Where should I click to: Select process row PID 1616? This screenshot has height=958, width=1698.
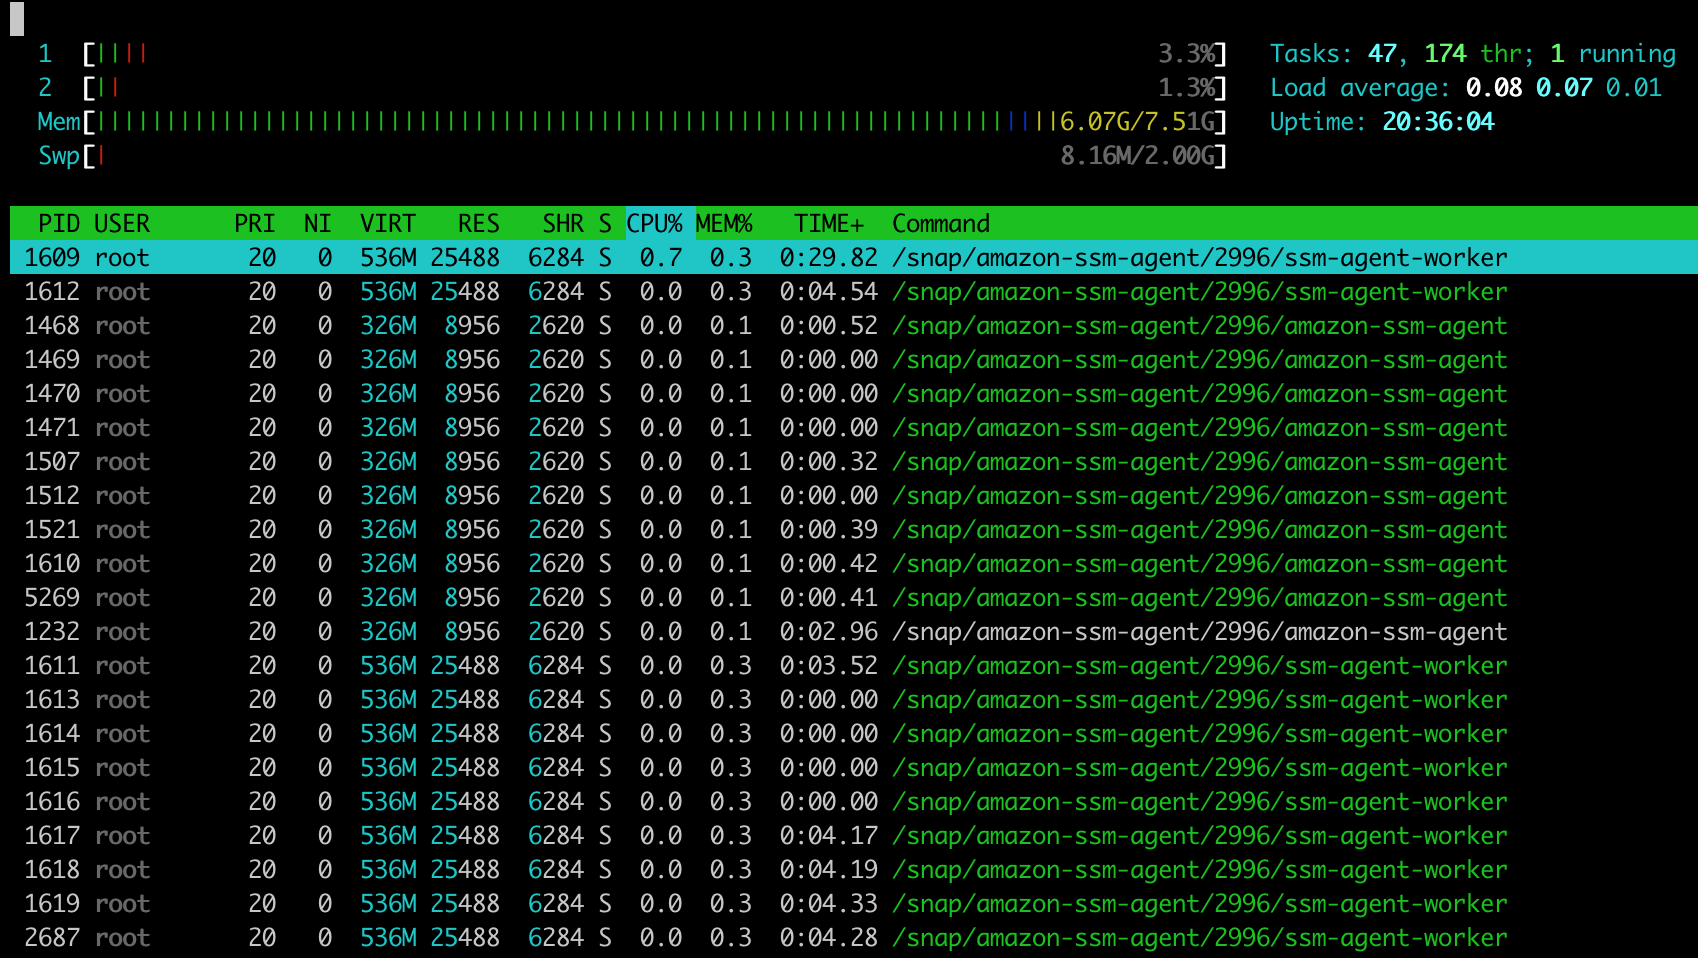tap(854, 801)
